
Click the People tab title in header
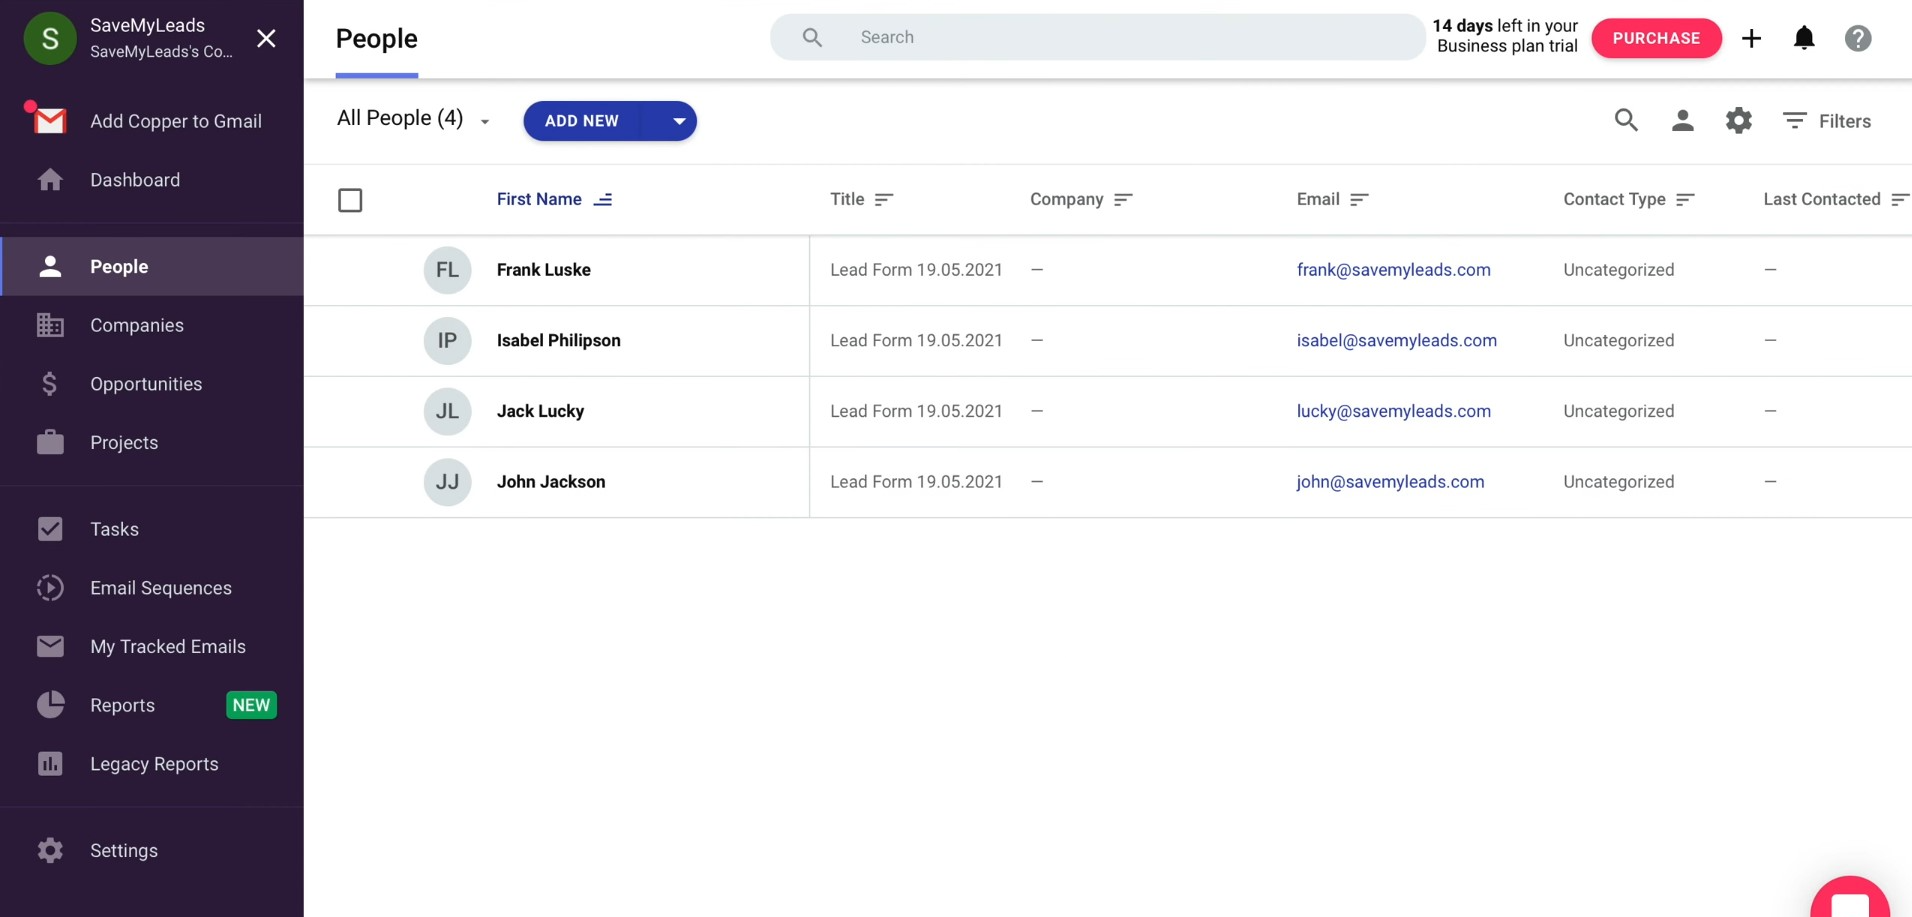point(376,38)
